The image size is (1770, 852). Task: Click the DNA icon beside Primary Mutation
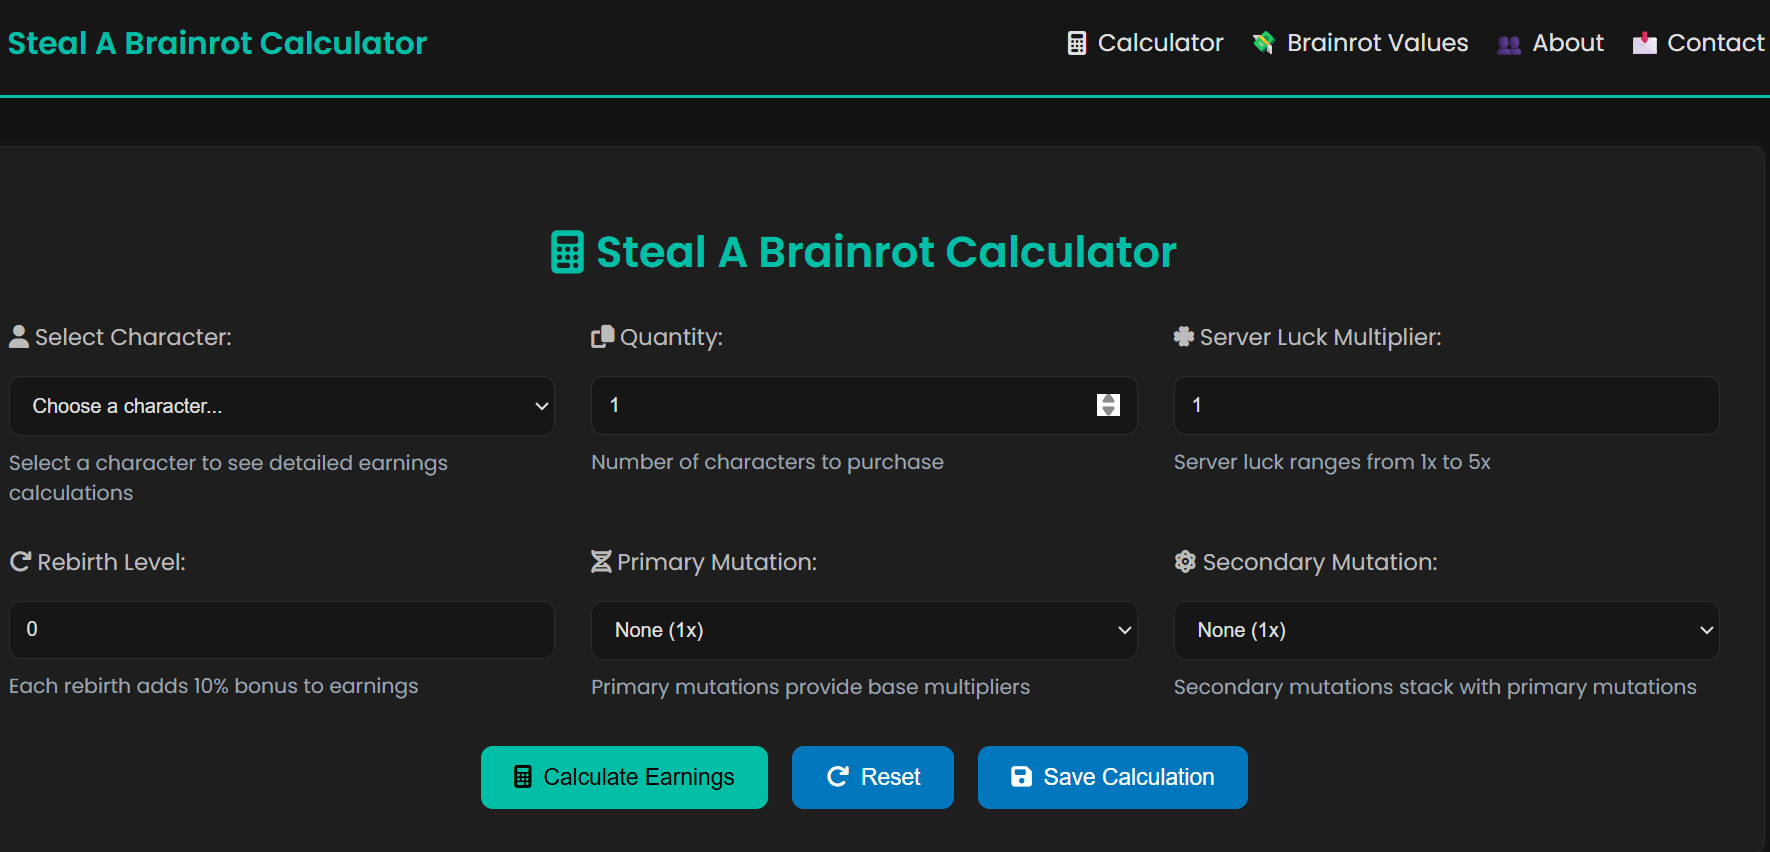tap(601, 562)
